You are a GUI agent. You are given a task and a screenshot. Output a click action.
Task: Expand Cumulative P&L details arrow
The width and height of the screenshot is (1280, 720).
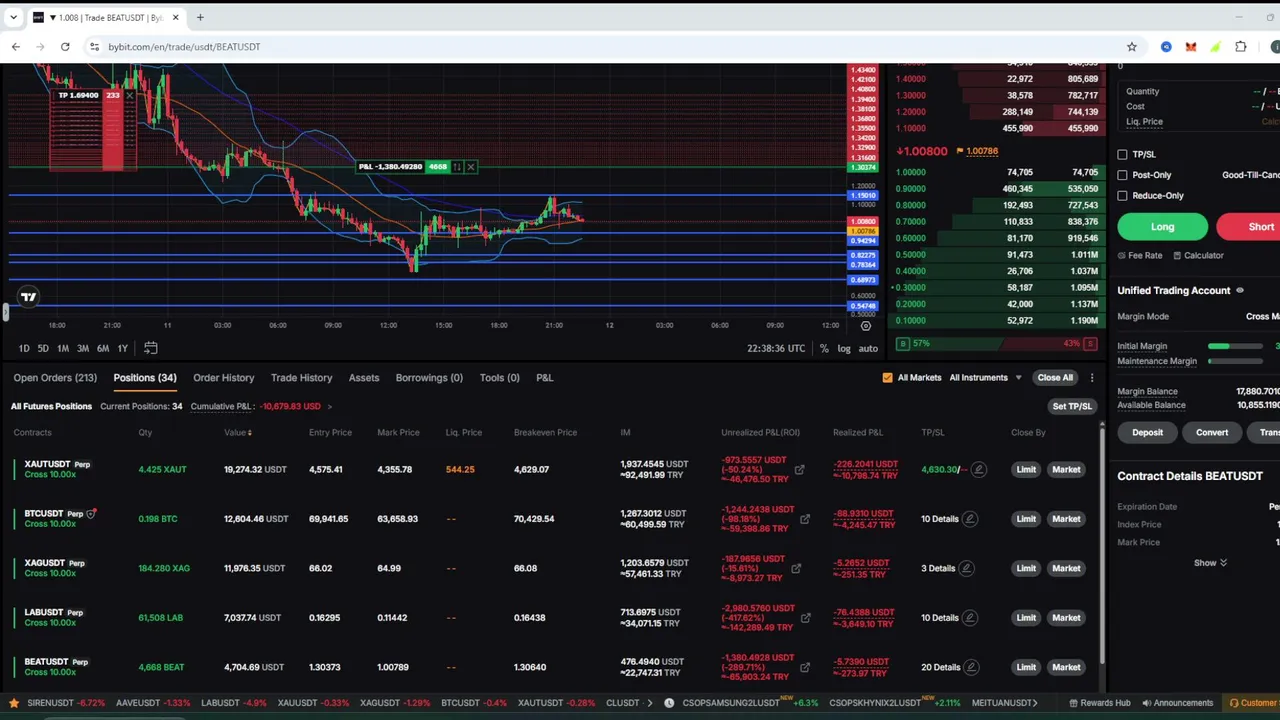pyautogui.click(x=329, y=407)
